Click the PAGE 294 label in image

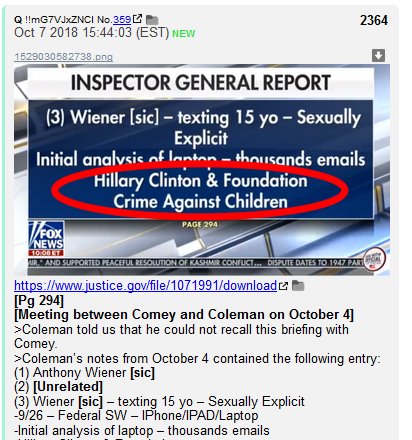pos(200,225)
